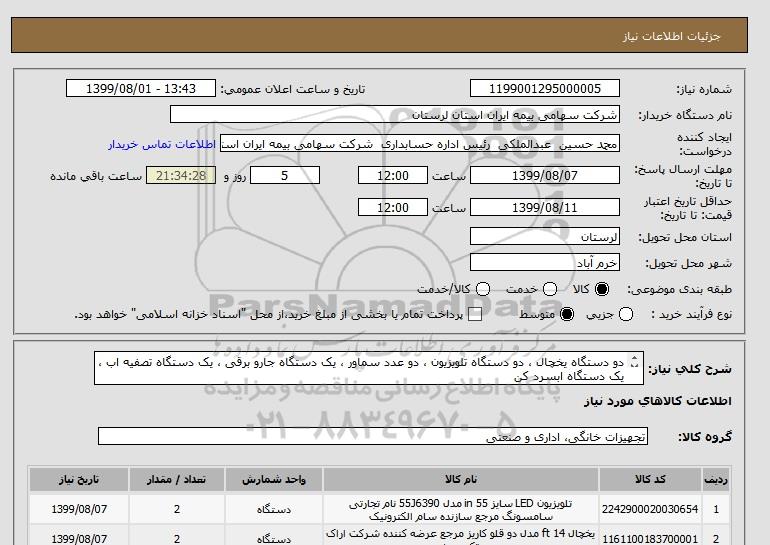The width and height of the screenshot is (770, 545).
Task: Click the یخچال 14 ft item name
Action: (461, 536)
